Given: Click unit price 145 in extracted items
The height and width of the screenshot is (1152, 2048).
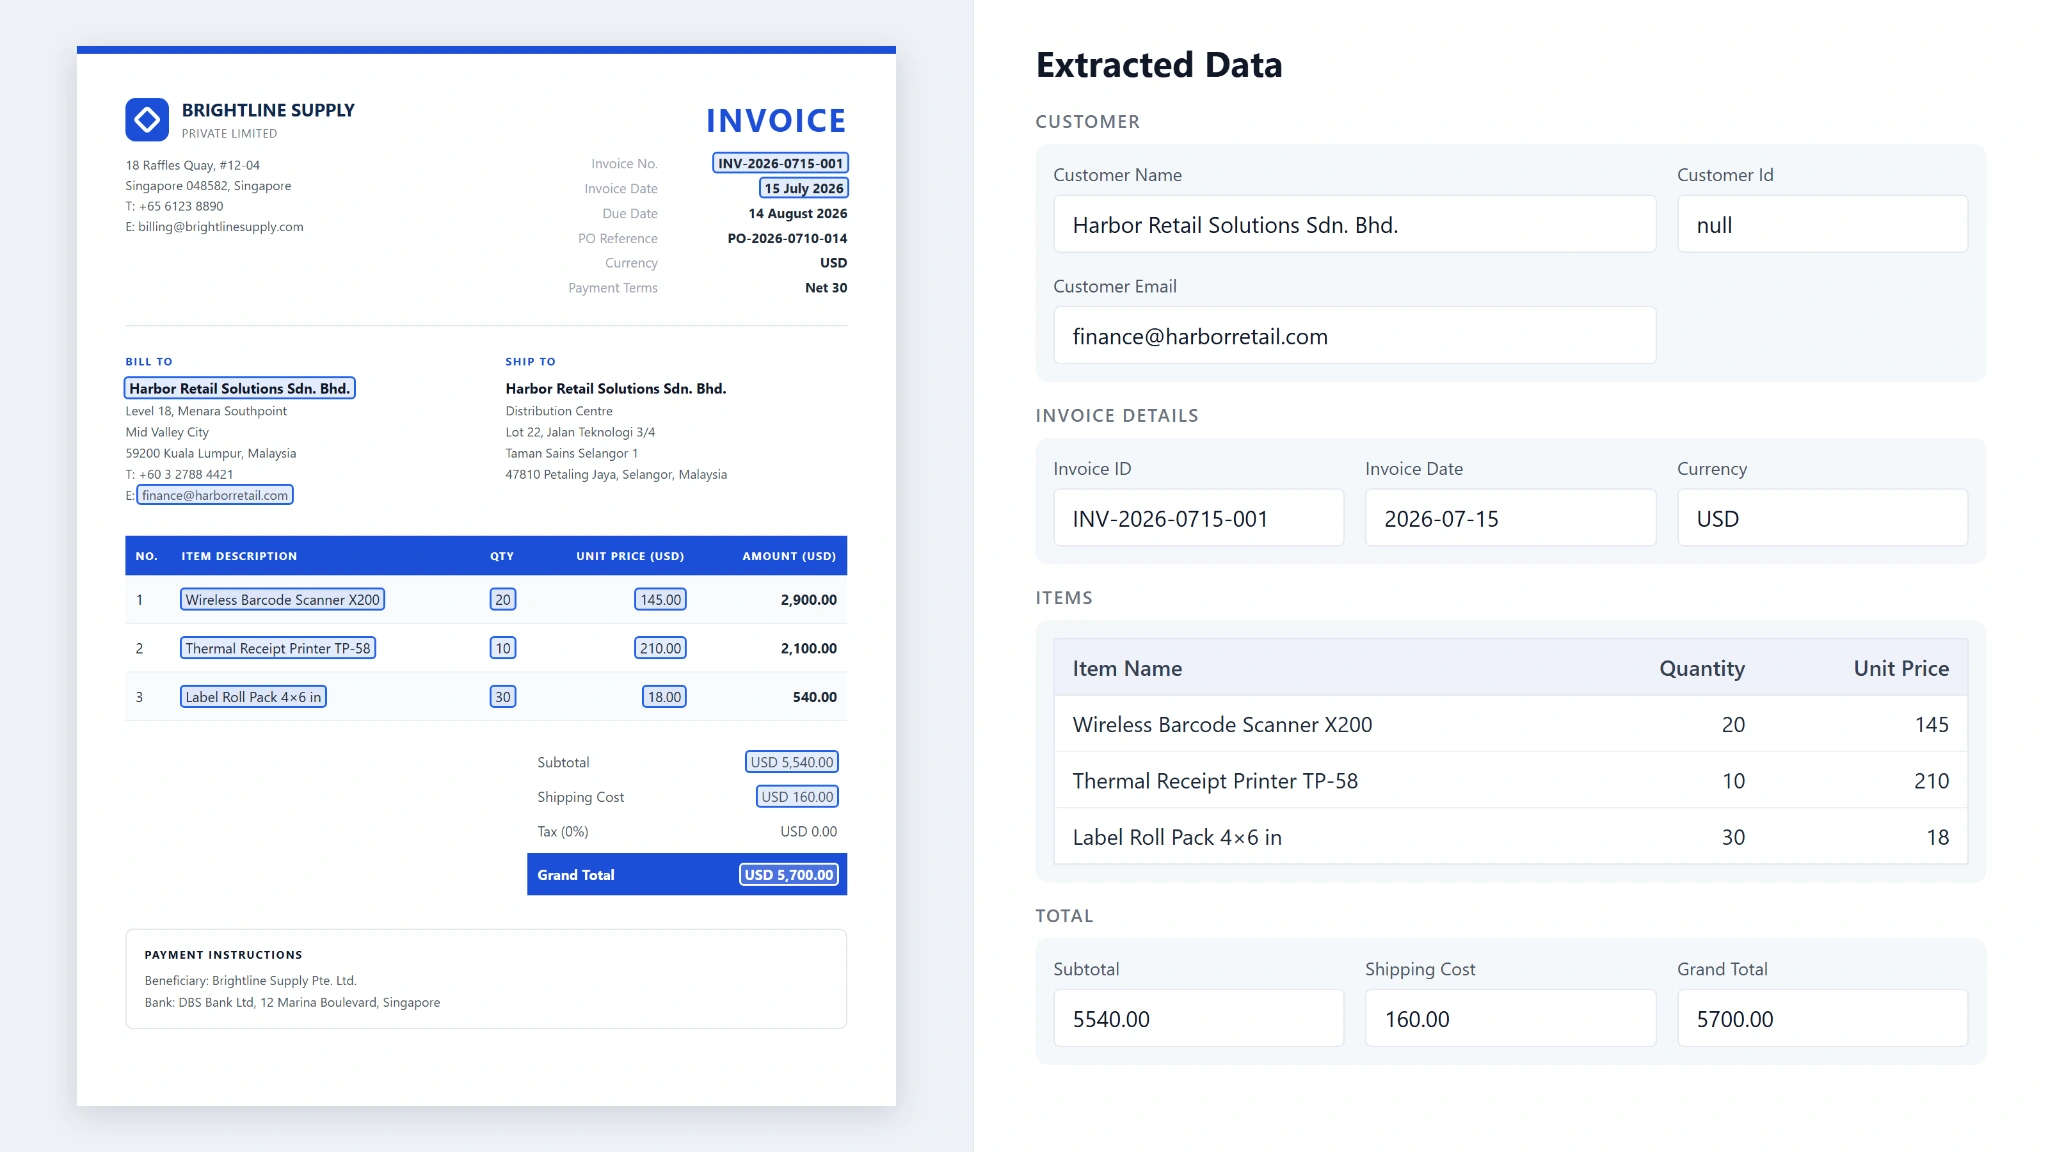Looking at the screenshot, I should coord(1931,724).
